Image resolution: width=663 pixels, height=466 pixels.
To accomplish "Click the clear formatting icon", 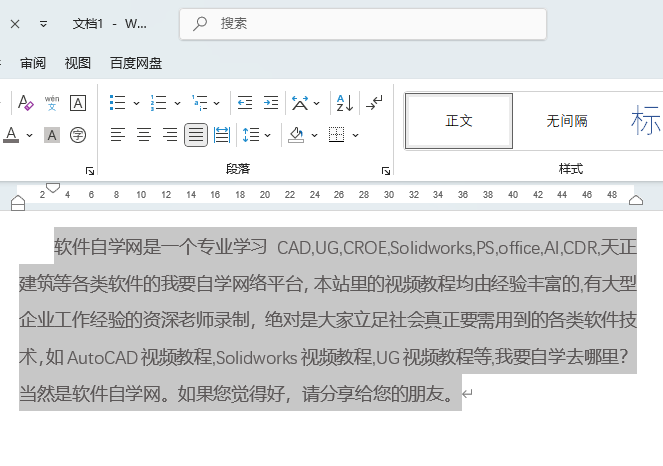I will click(x=25, y=103).
